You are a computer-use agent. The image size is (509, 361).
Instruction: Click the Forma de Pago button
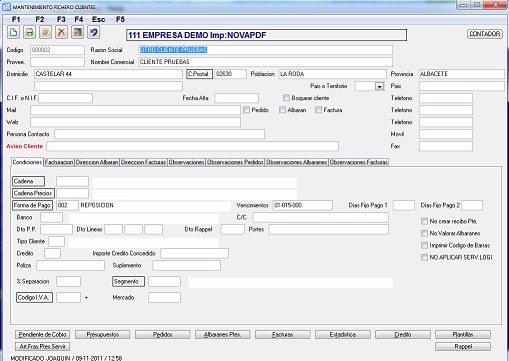point(32,205)
